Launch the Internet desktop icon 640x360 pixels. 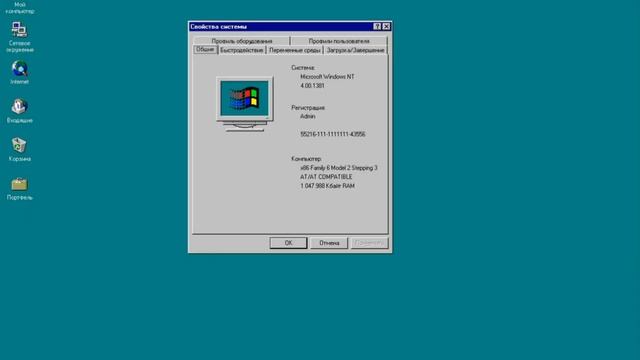(x=19, y=72)
